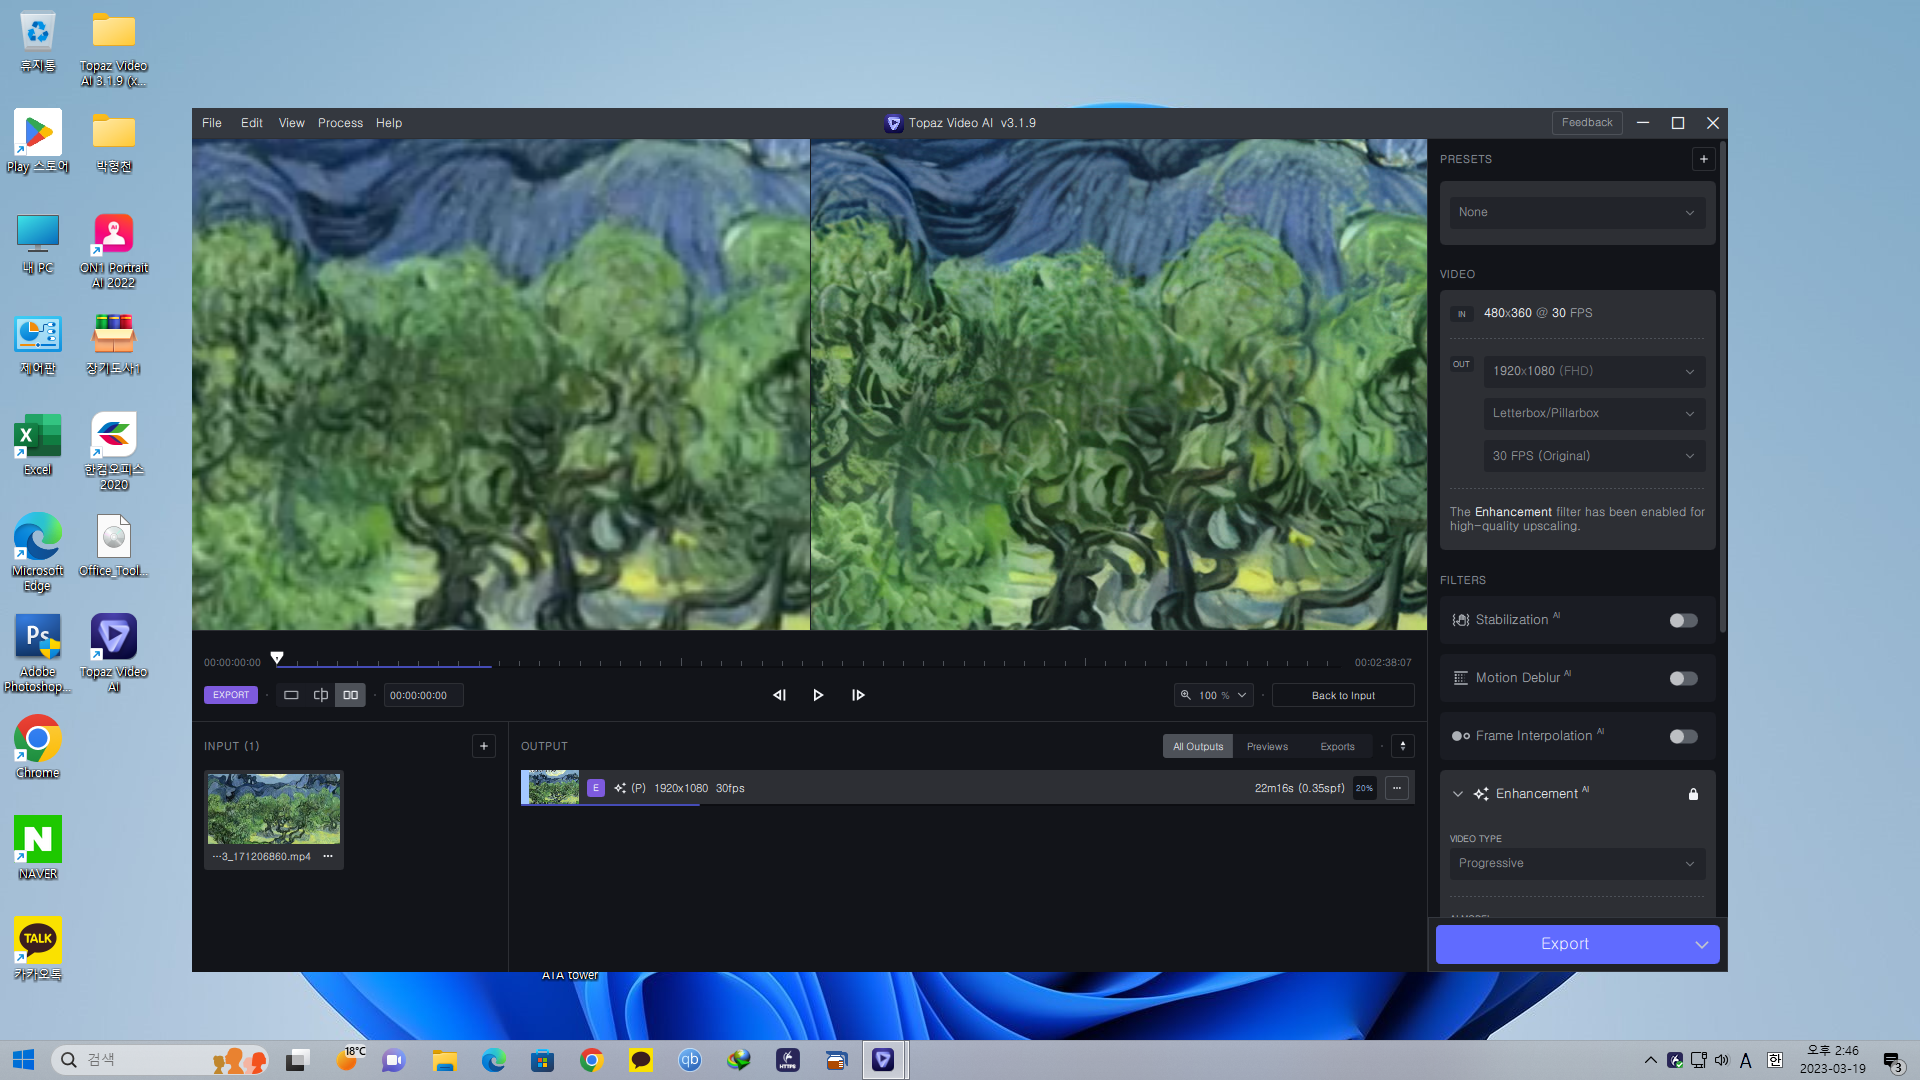Open Export options dropdown arrow
Screen dimensions: 1920x1080
(x=1701, y=944)
